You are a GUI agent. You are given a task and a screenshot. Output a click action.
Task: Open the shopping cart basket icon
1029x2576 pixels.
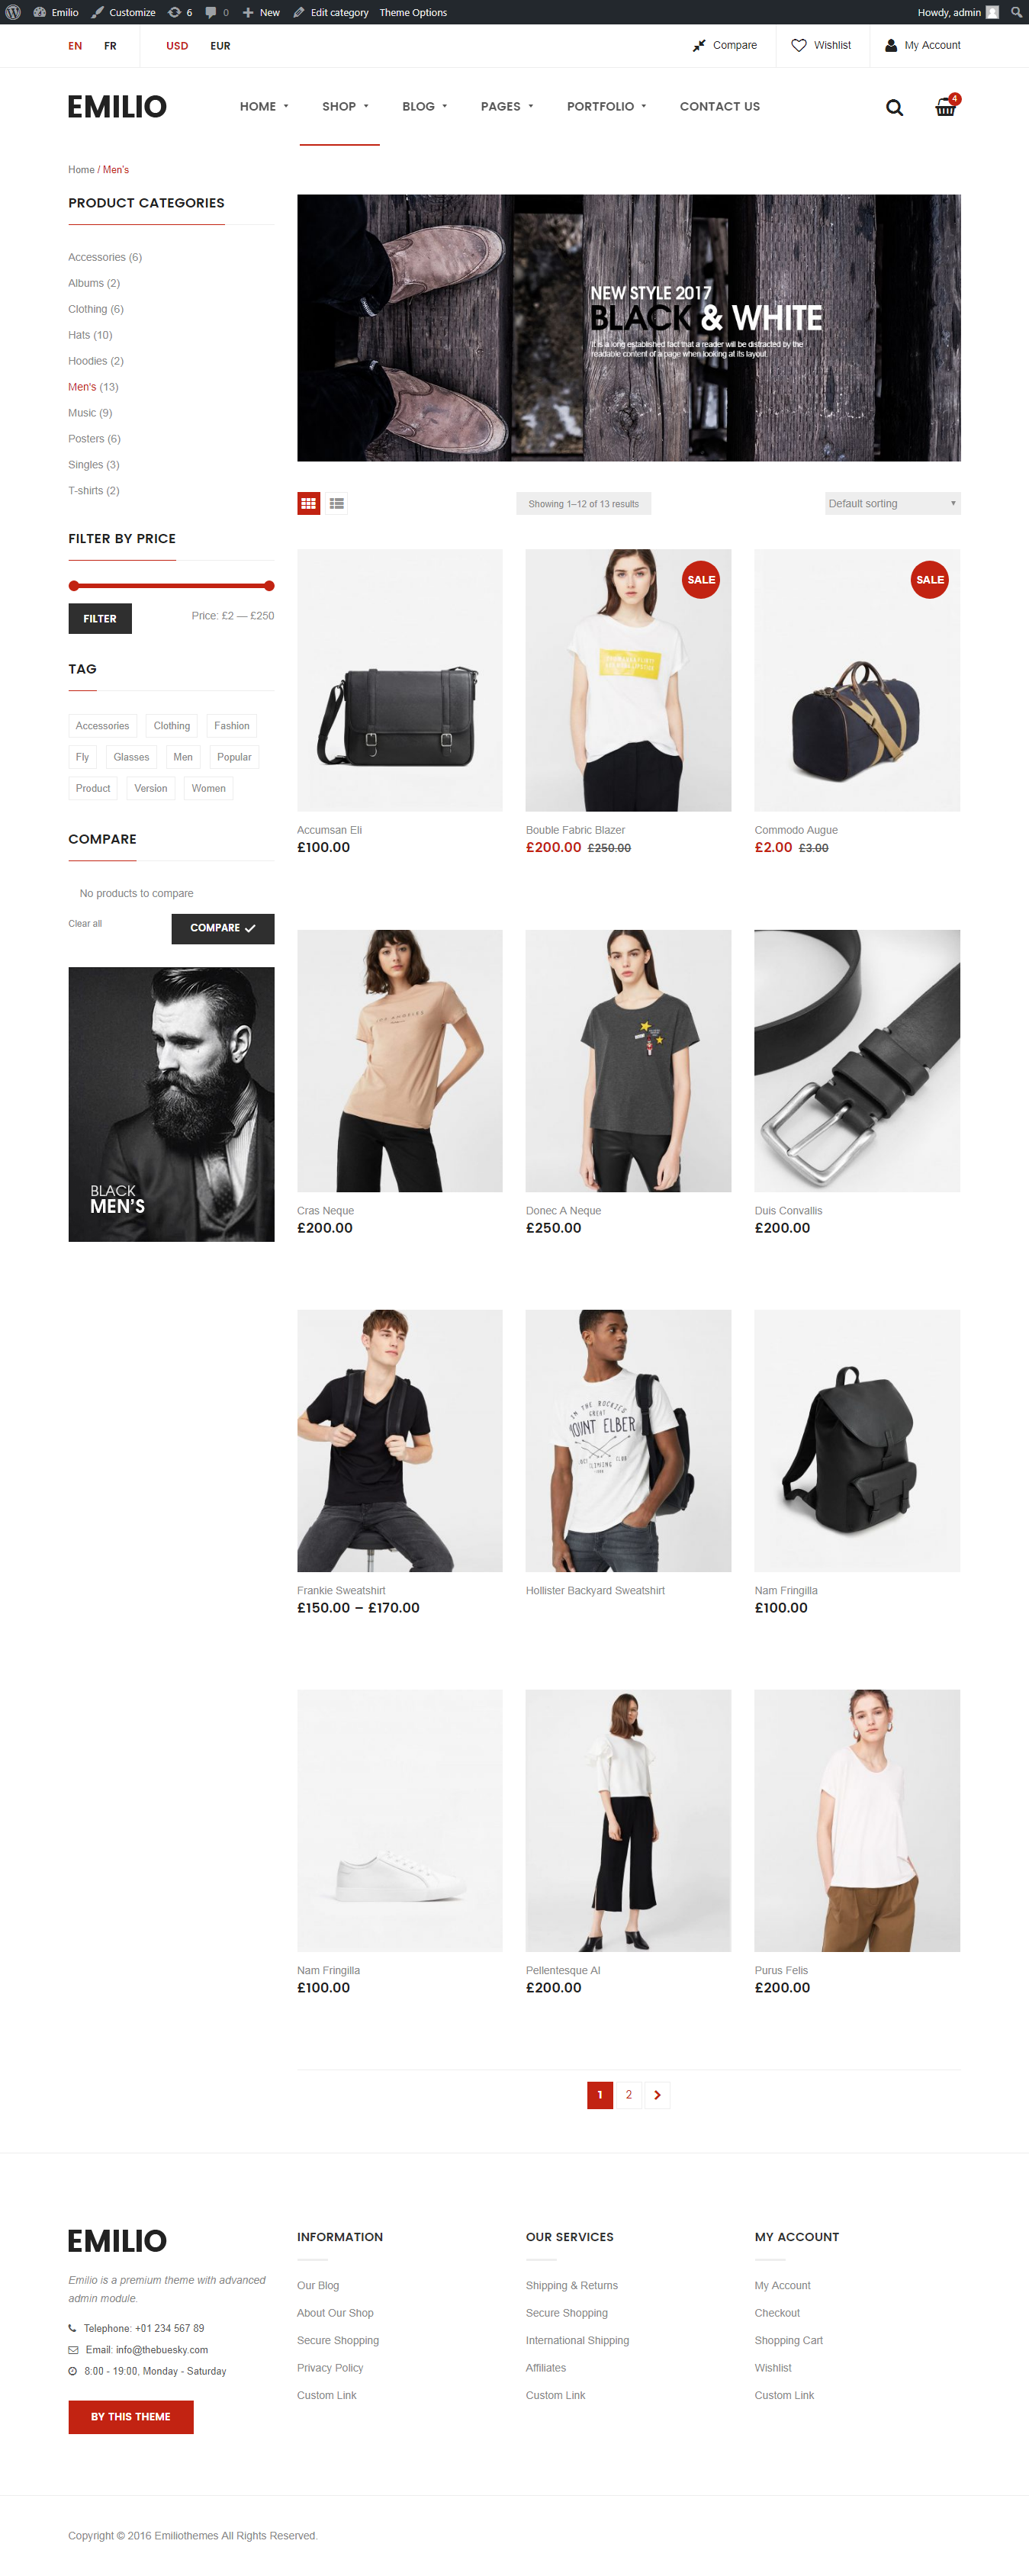[945, 107]
